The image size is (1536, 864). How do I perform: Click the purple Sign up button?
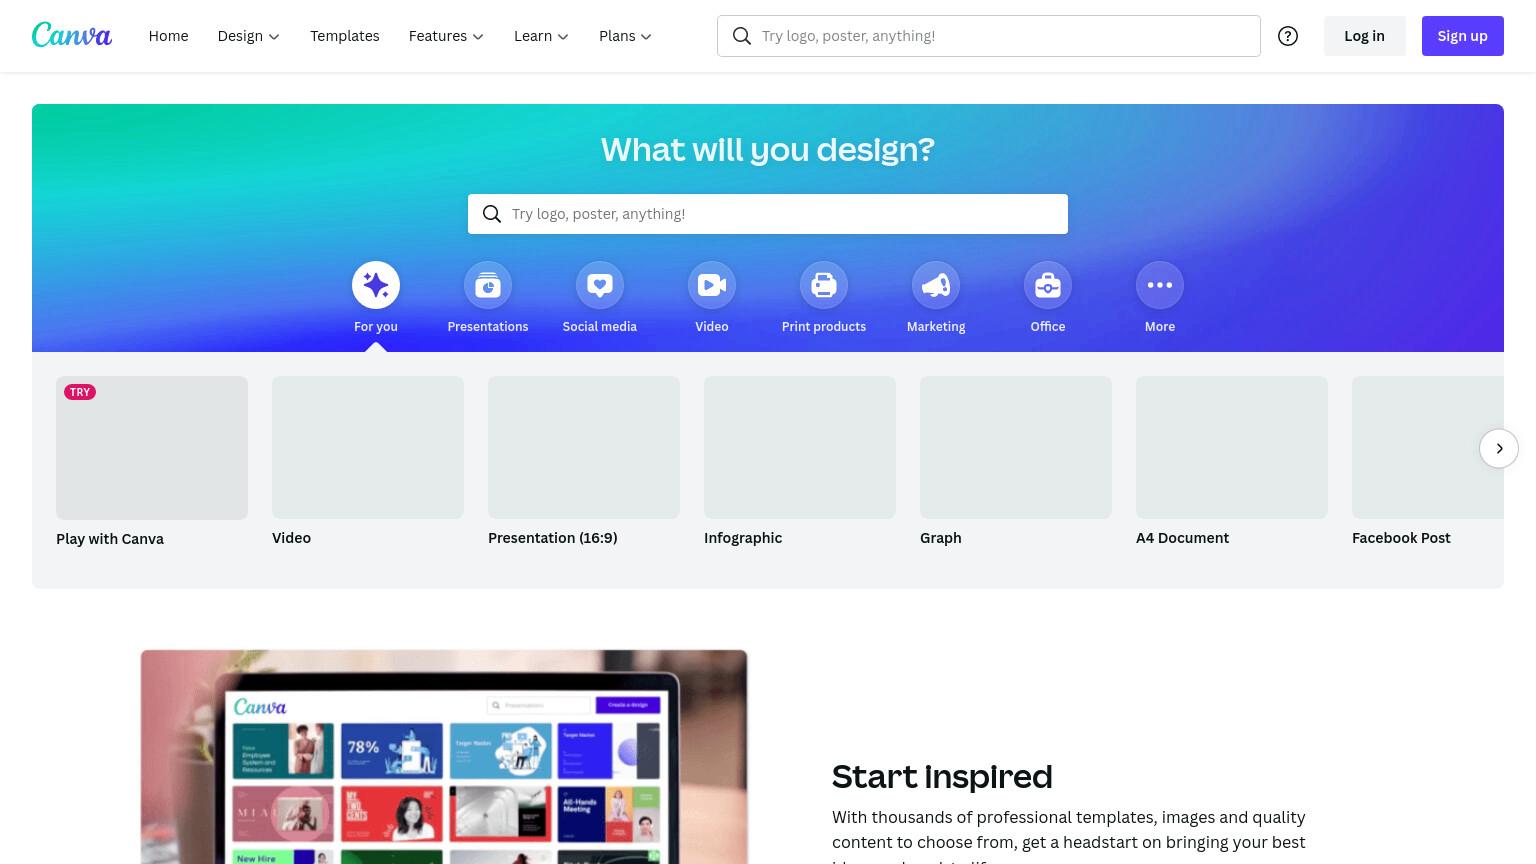[1462, 36]
